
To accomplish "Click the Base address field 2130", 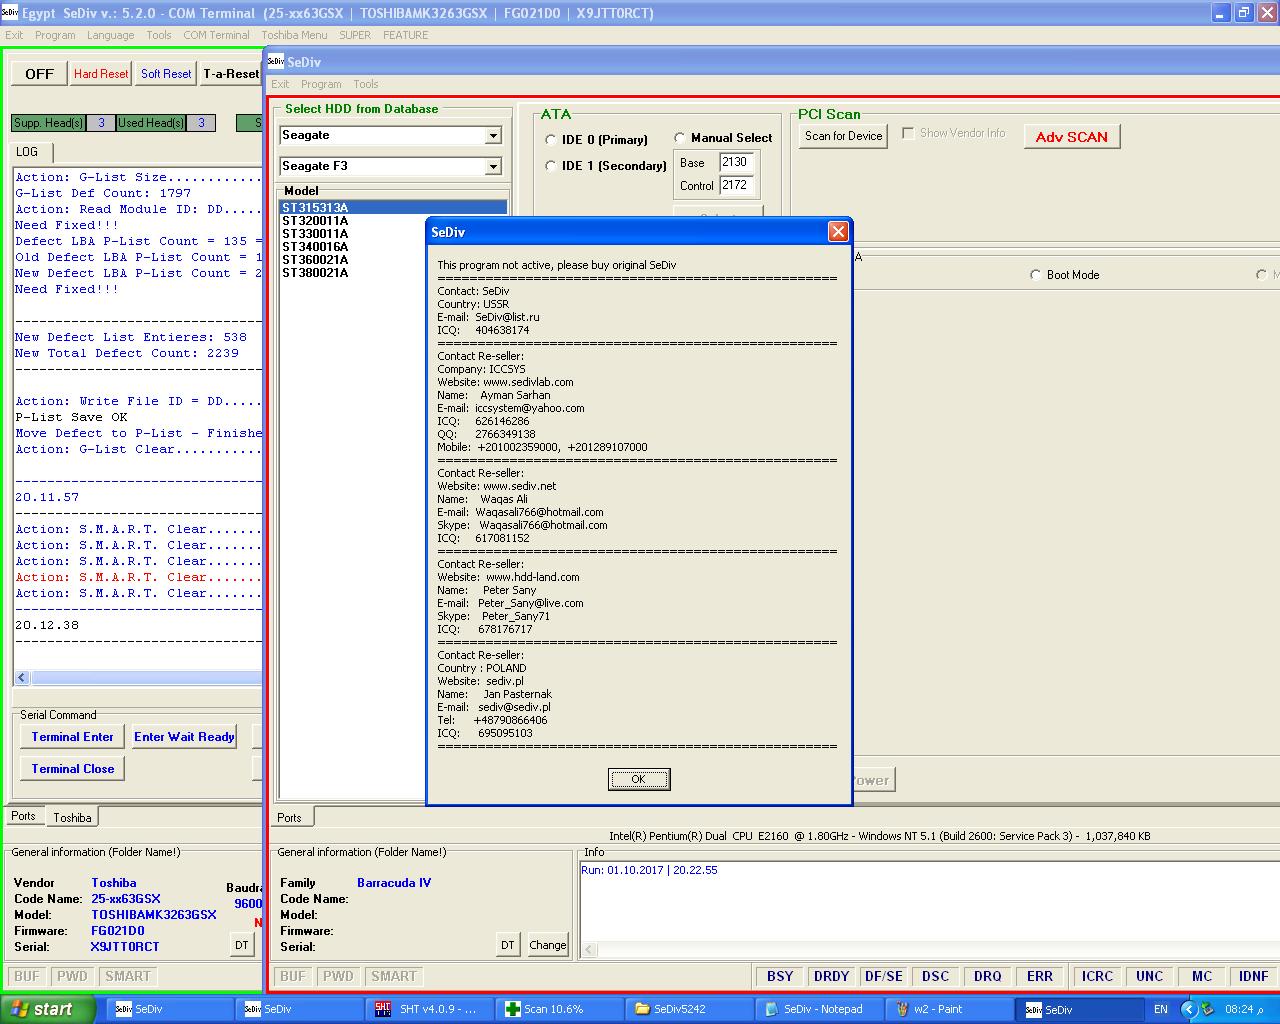I will click(x=737, y=162).
